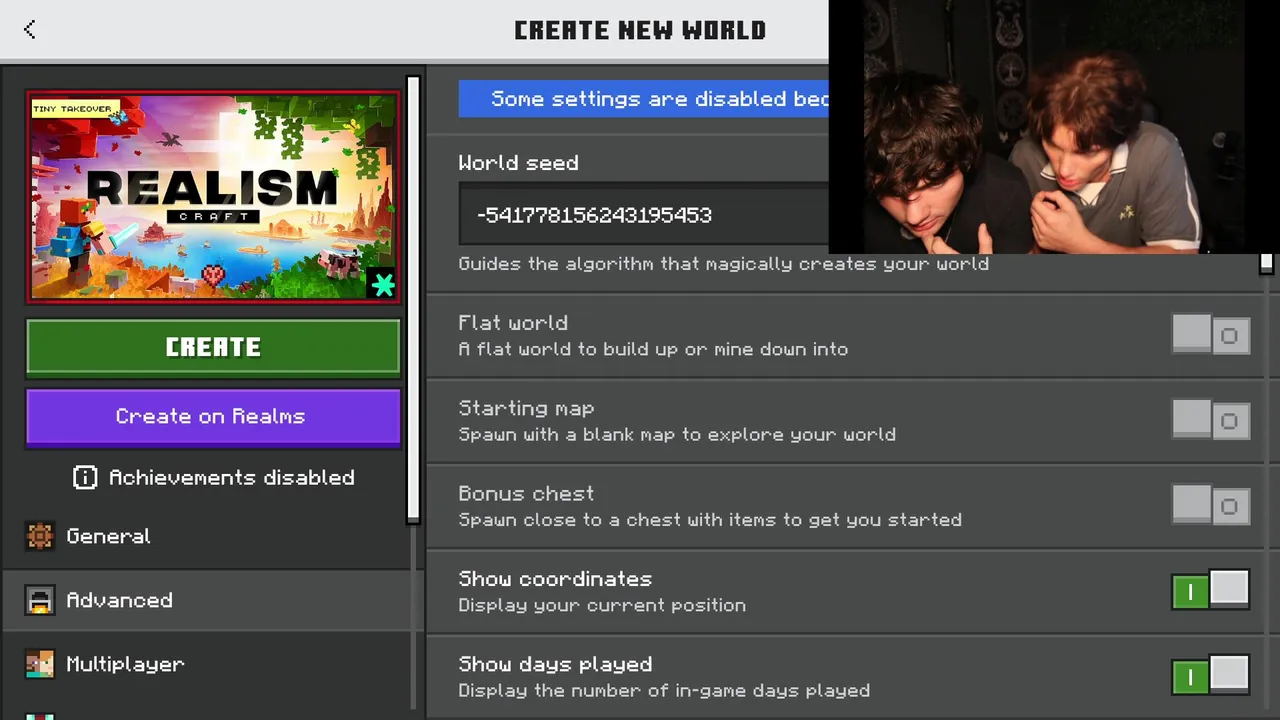Click the Tiny Takeover tag on thumbnail
1280x720 pixels.
coord(75,108)
